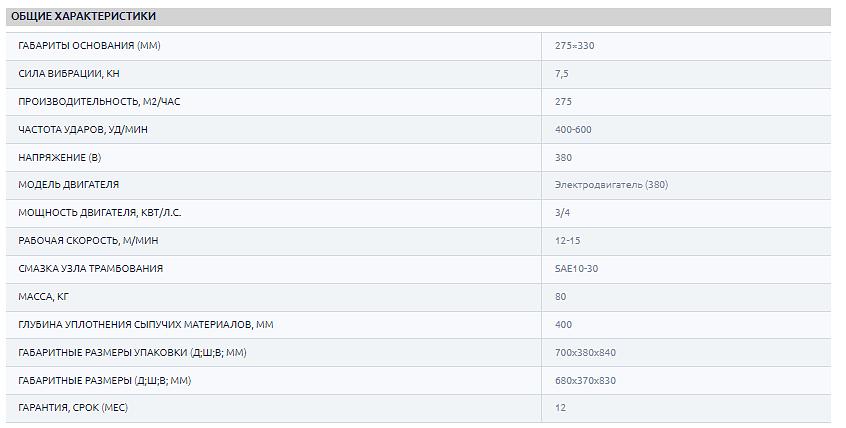The image size is (846, 428).
Task: Click the 700x380x840 packaging dimensions value
Action: pyautogui.click(x=585, y=353)
